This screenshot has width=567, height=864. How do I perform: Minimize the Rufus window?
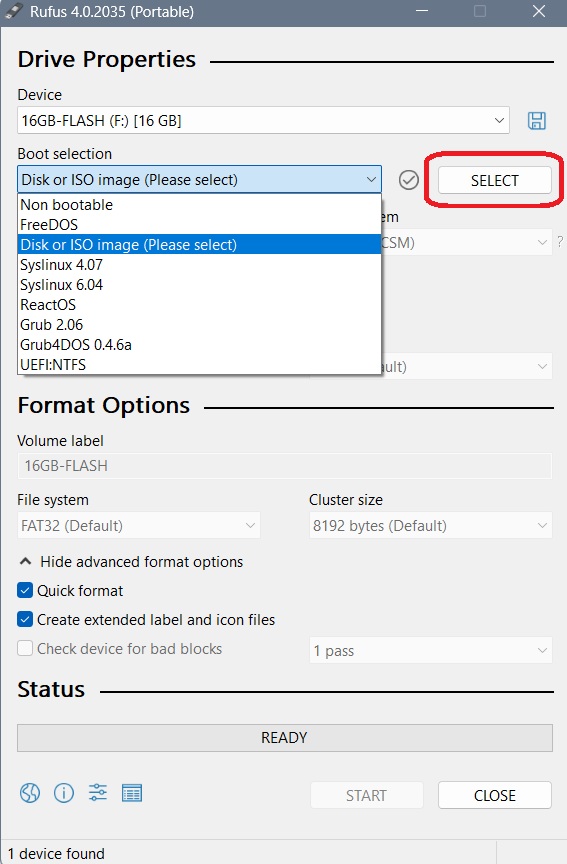pyautogui.click(x=422, y=11)
